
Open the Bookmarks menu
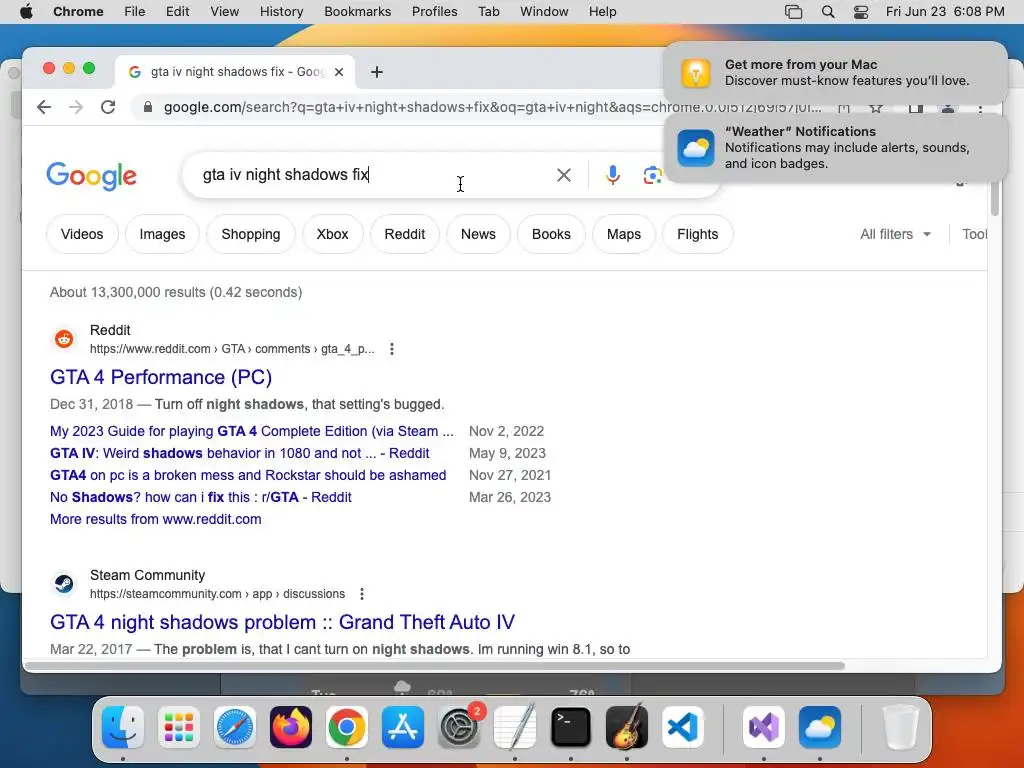click(358, 12)
